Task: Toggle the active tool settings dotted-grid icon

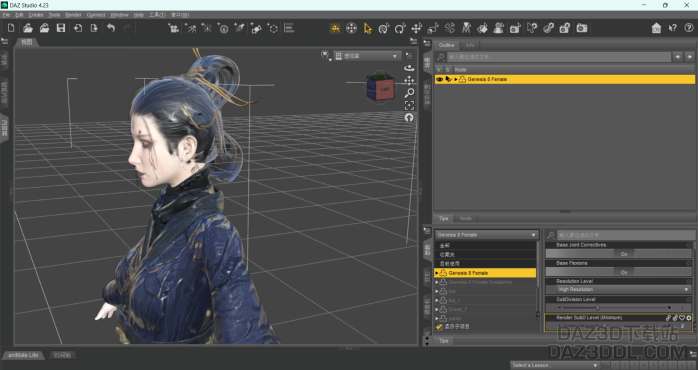Action: pyautogui.click(x=335, y=28)
